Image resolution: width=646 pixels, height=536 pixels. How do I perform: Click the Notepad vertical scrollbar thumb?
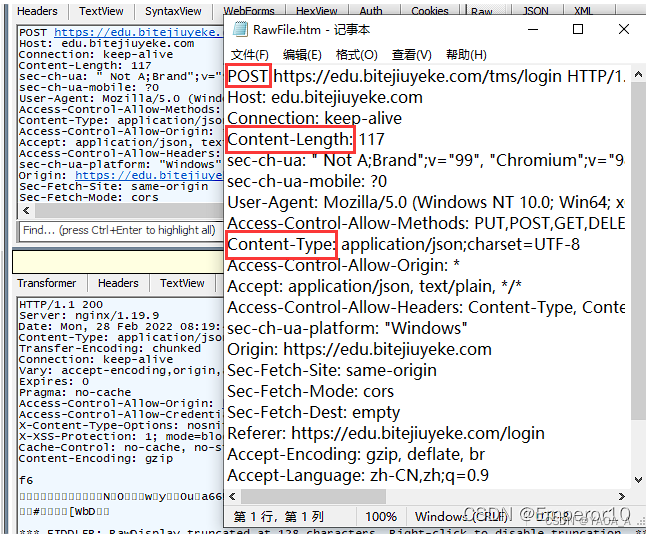click(x=638, y=251)
